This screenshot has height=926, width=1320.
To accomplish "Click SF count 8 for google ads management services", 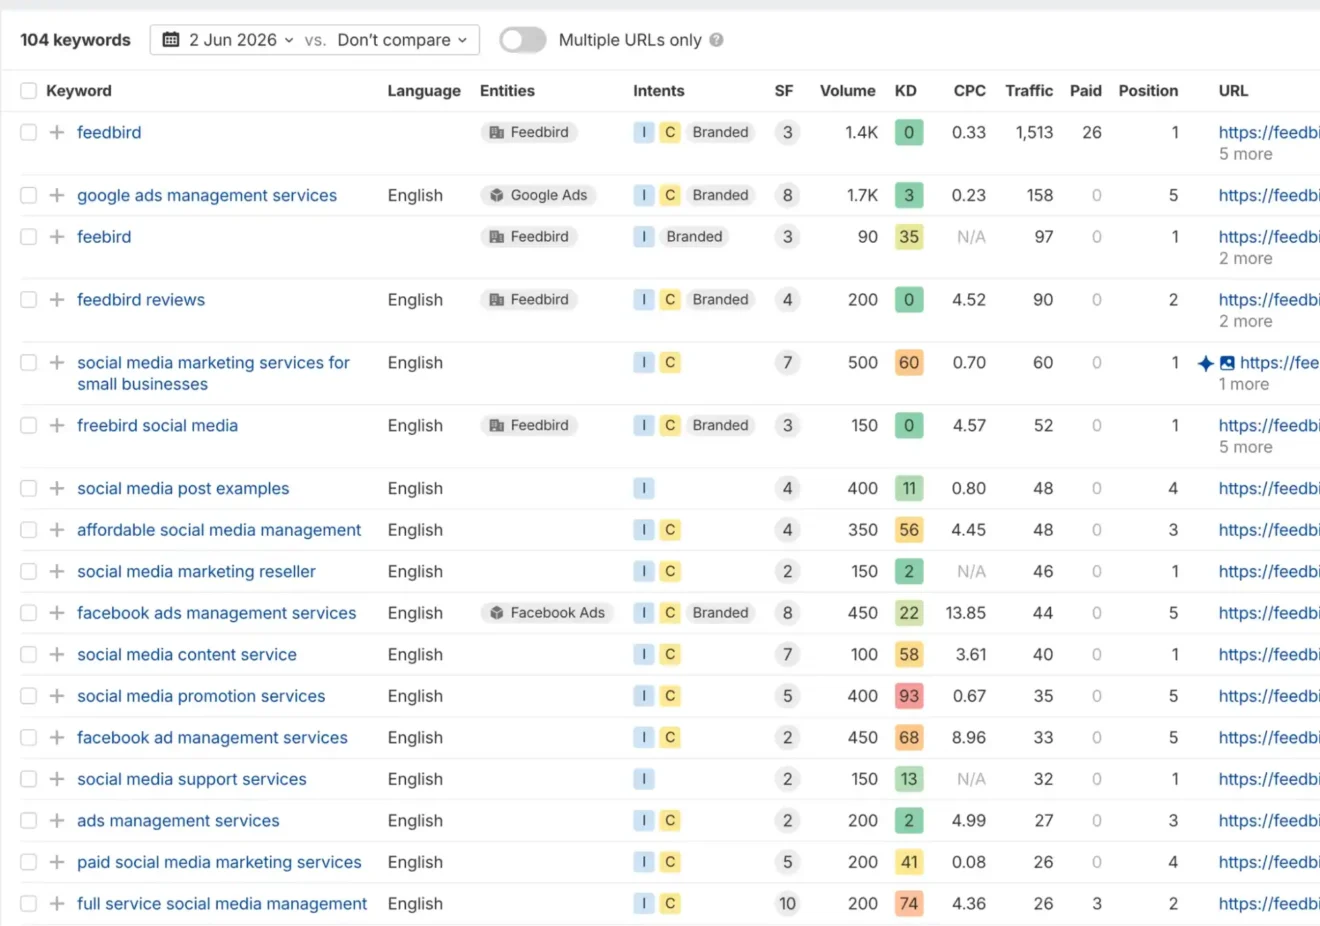I will click(x=788, y=195).
